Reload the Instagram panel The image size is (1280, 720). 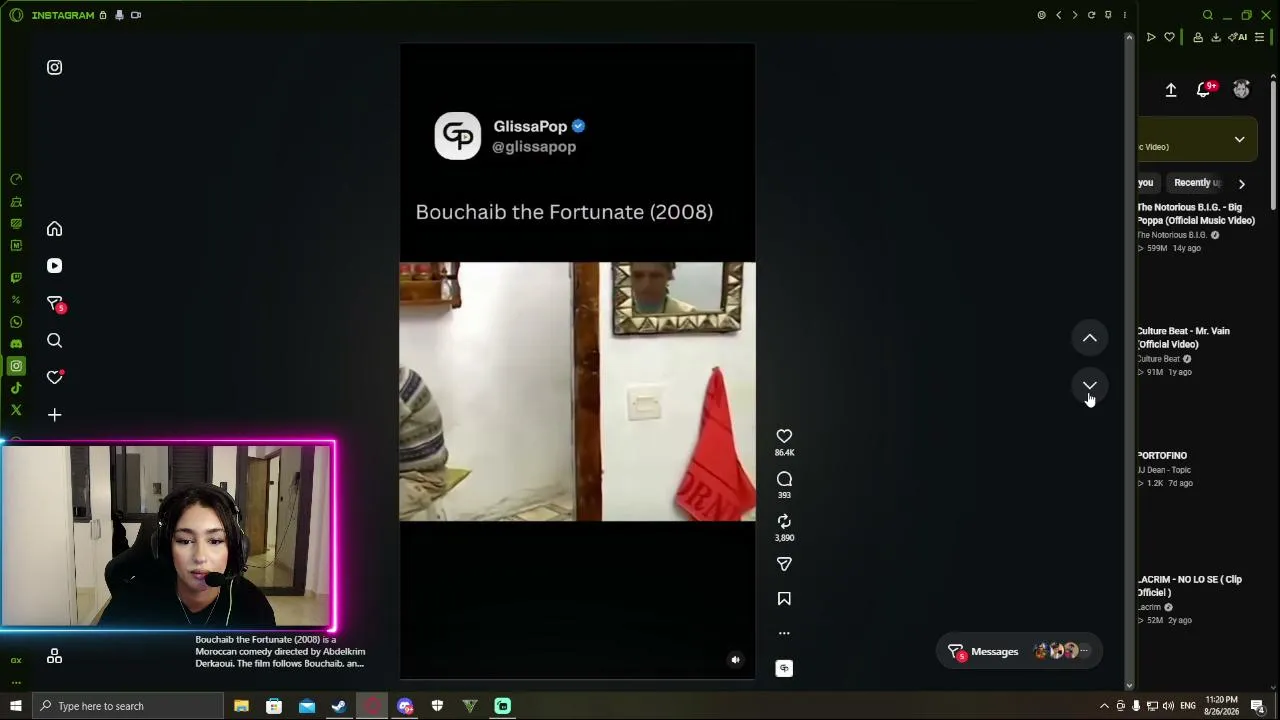tap(1091, 15)
